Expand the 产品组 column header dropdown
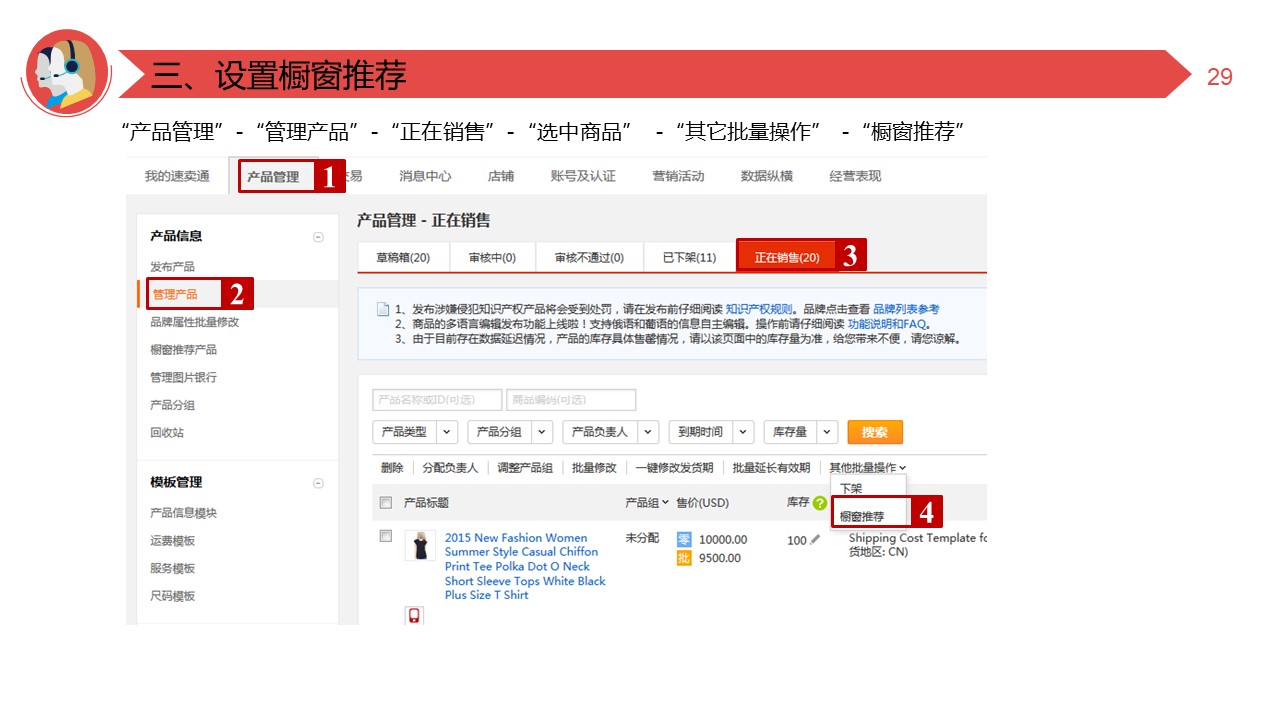This screenshot has height=720, width=1280. (647, 503)
